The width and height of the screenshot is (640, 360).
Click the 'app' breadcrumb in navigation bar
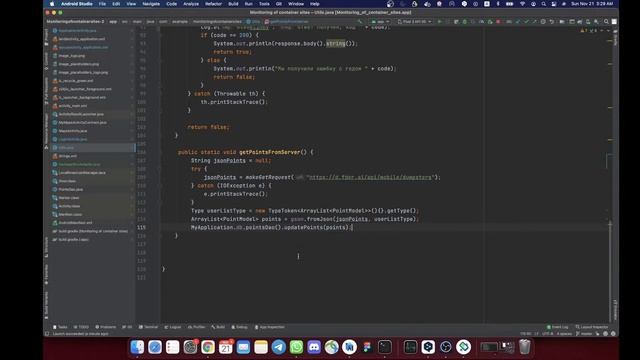113,22
